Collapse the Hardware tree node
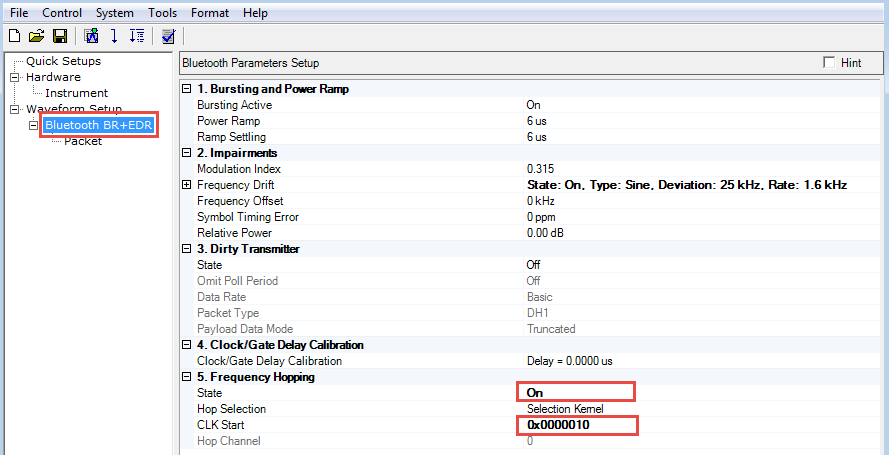 pos(15,77)
